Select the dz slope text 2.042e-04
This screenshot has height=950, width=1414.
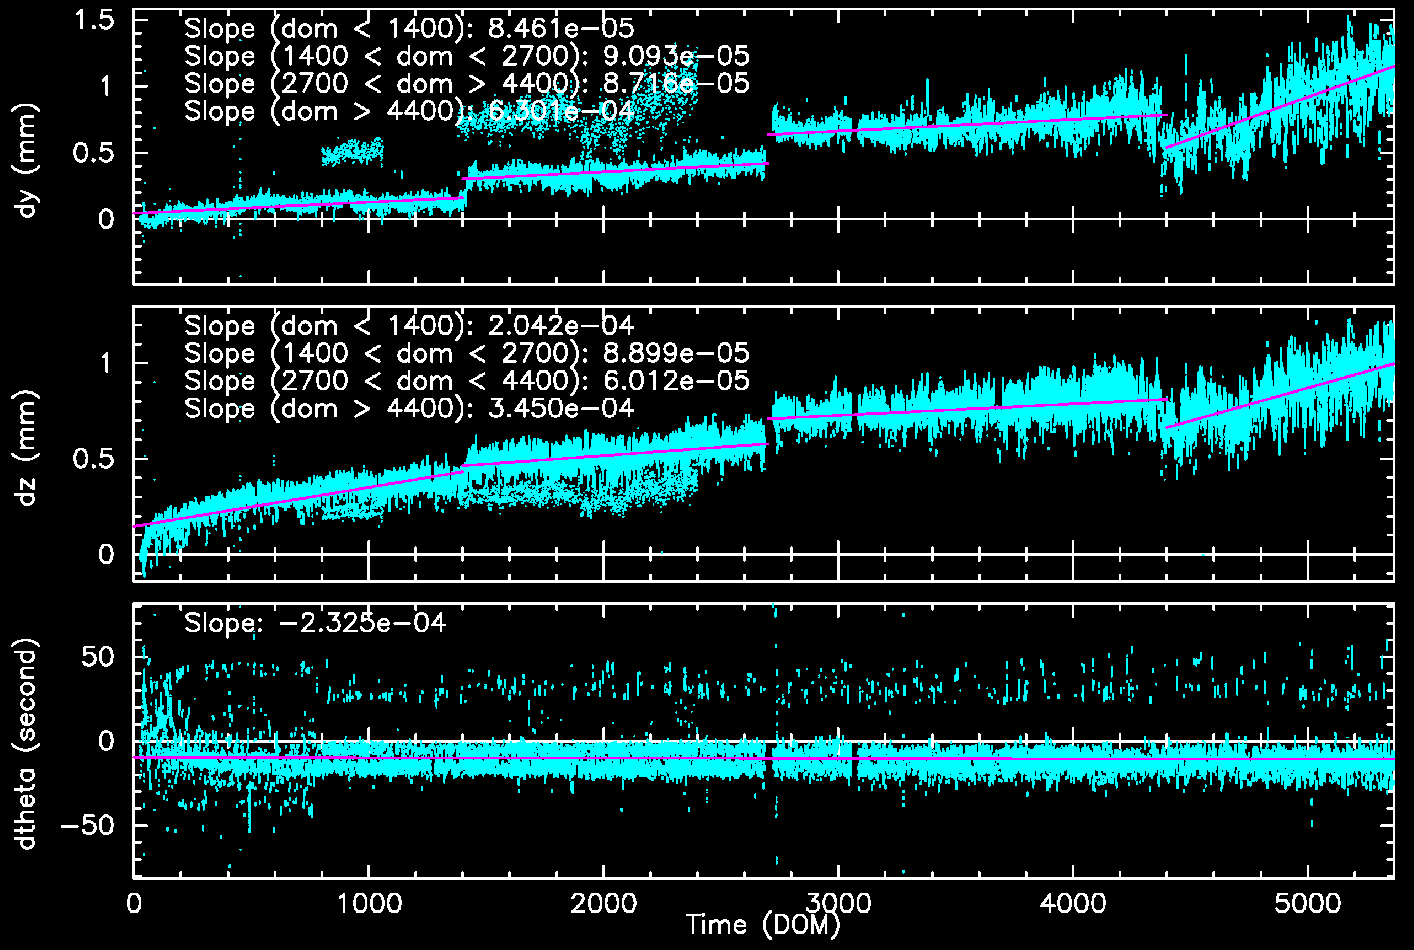click(561, 326)
